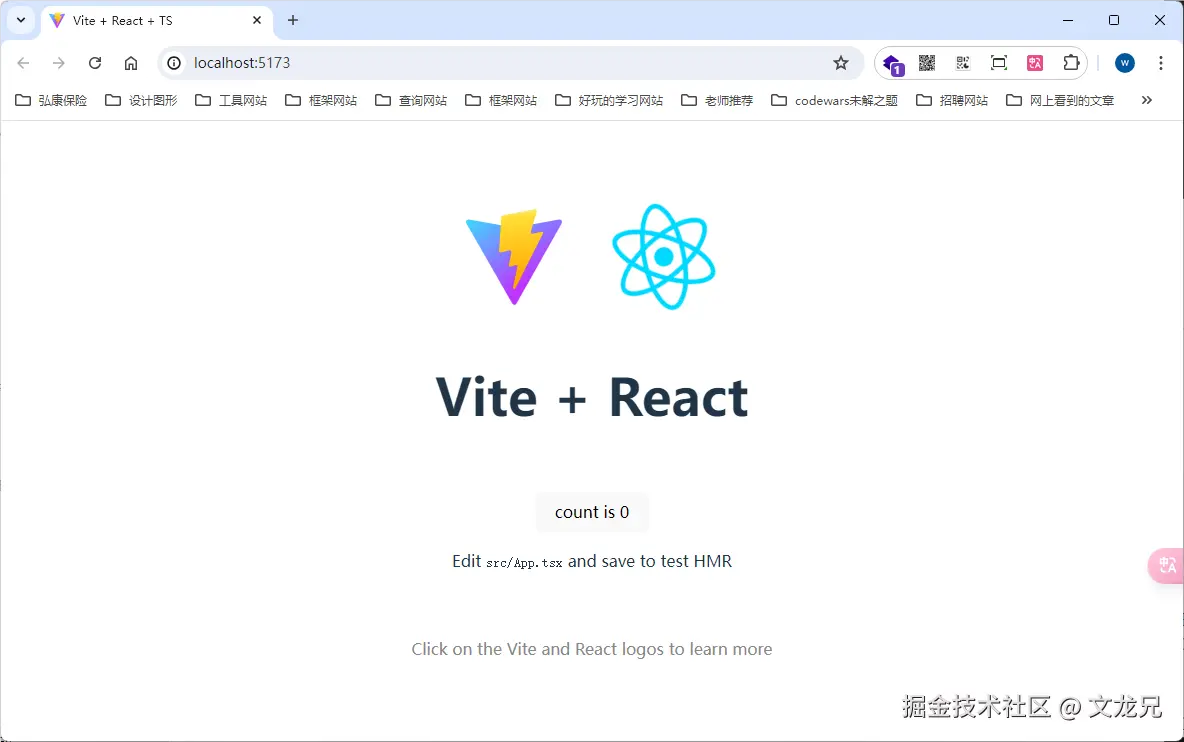The height and width of the screenshot is (742, 1184).
Task: Open the 设计图形 bookmark folder
Action: [x=141, y=100]
